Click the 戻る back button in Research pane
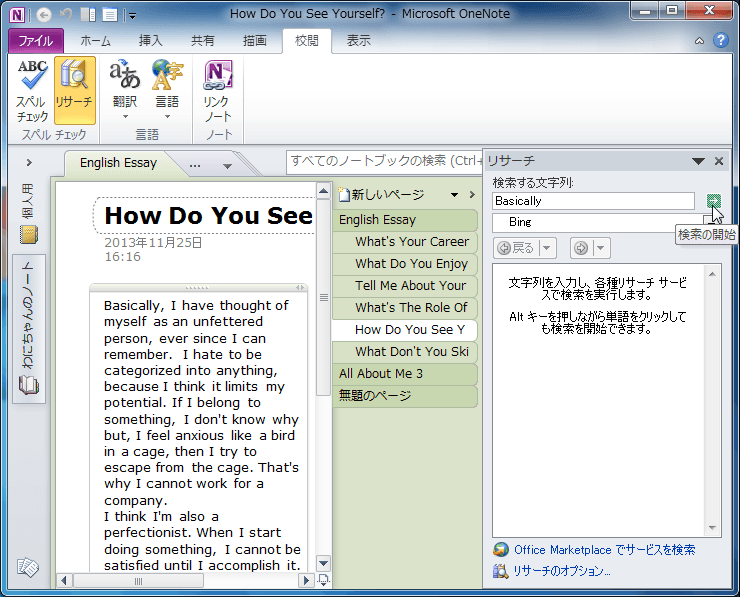This screenshot has height=597, width=740. 516,248
